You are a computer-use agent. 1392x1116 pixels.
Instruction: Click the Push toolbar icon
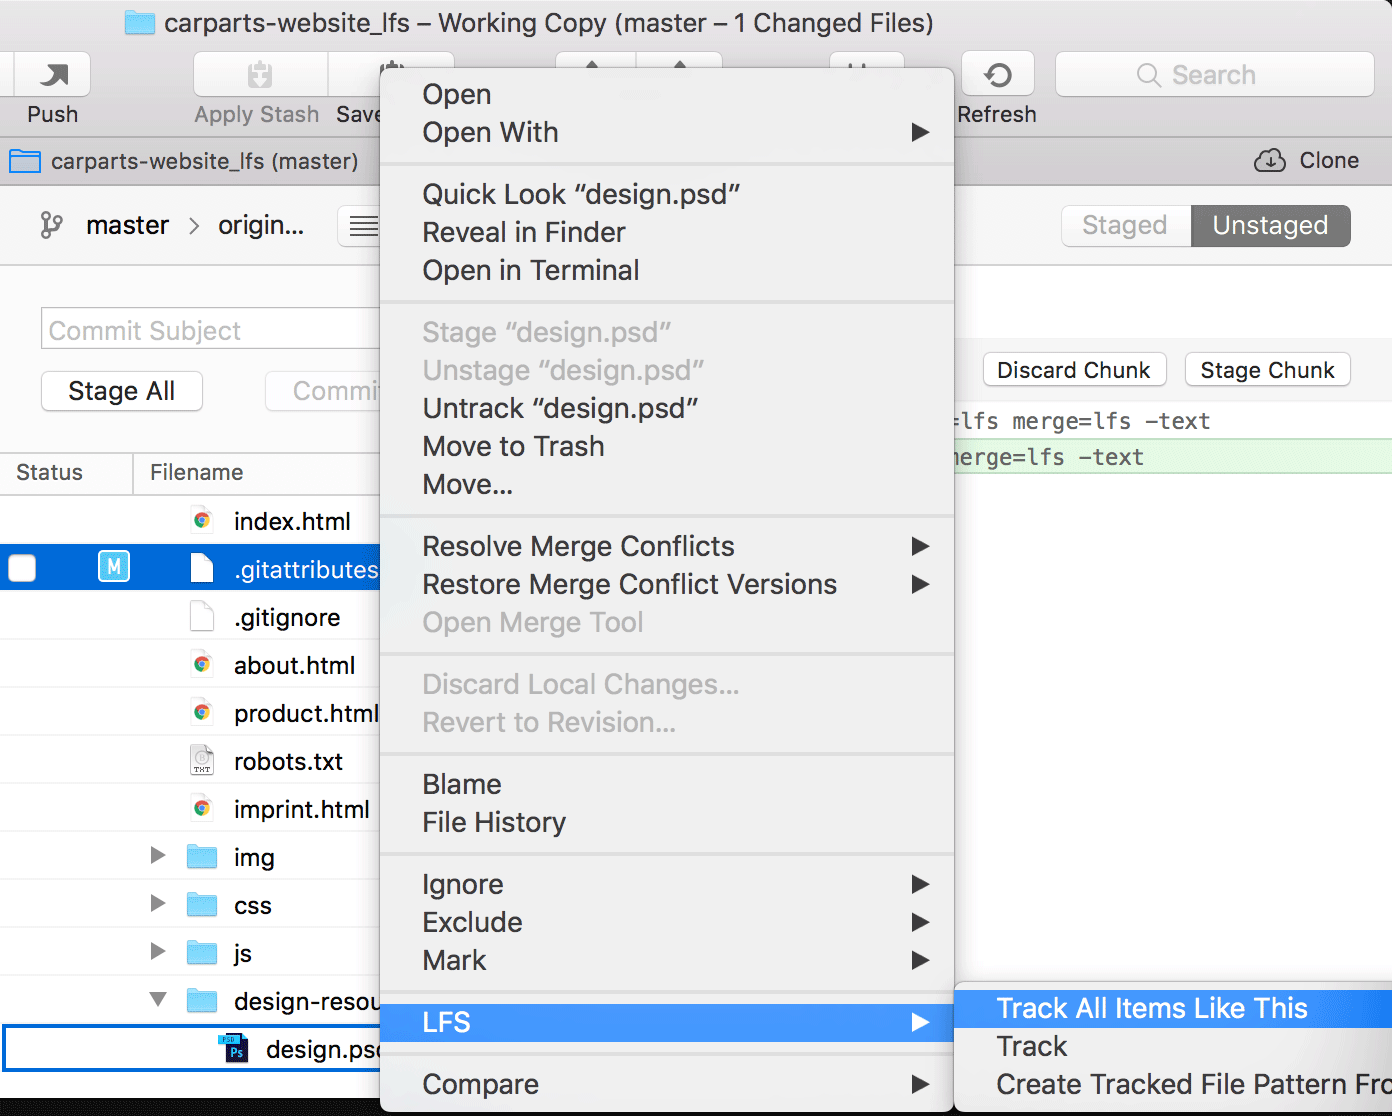click(x=51, y=74)
